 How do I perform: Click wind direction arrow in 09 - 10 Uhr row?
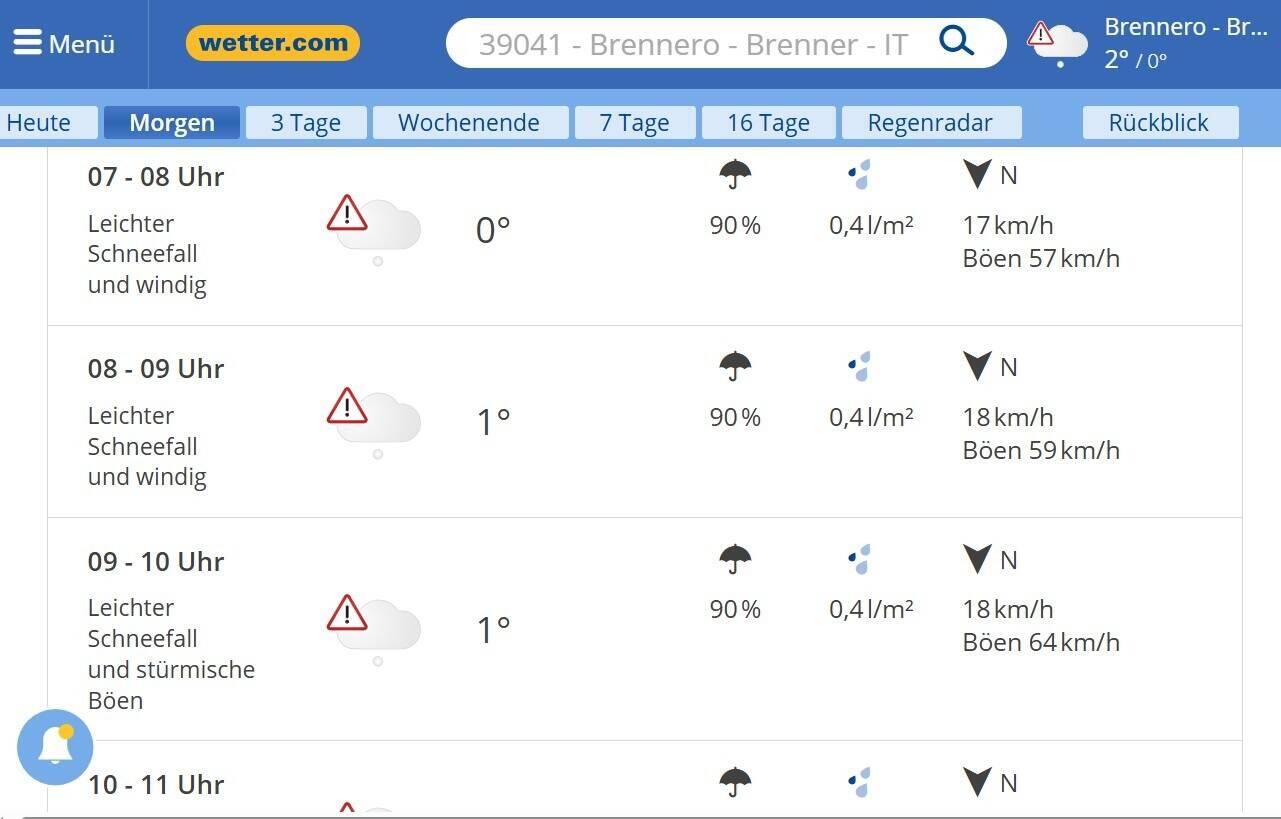(976, 559)
